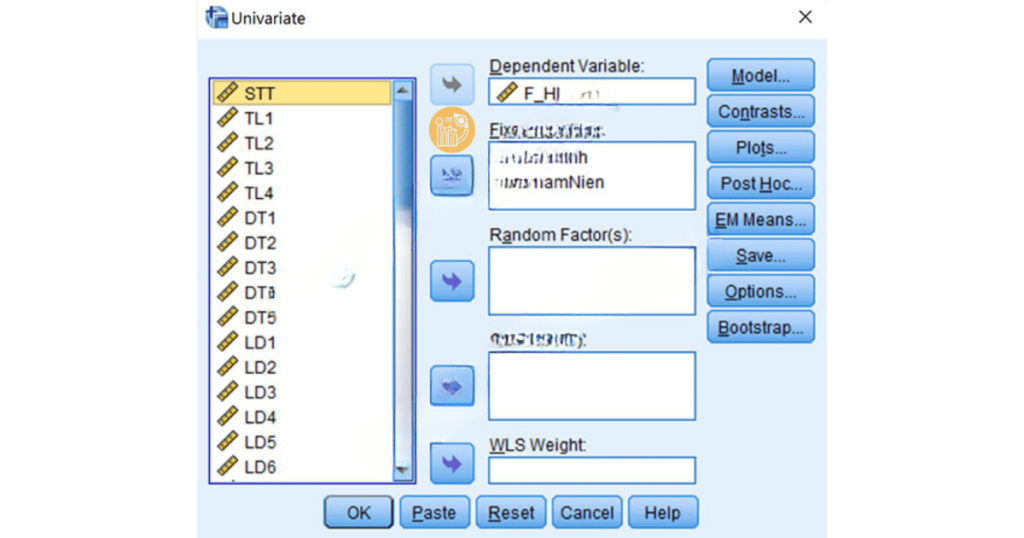Click ruler icon beside LD3 variable

[227, 392]
